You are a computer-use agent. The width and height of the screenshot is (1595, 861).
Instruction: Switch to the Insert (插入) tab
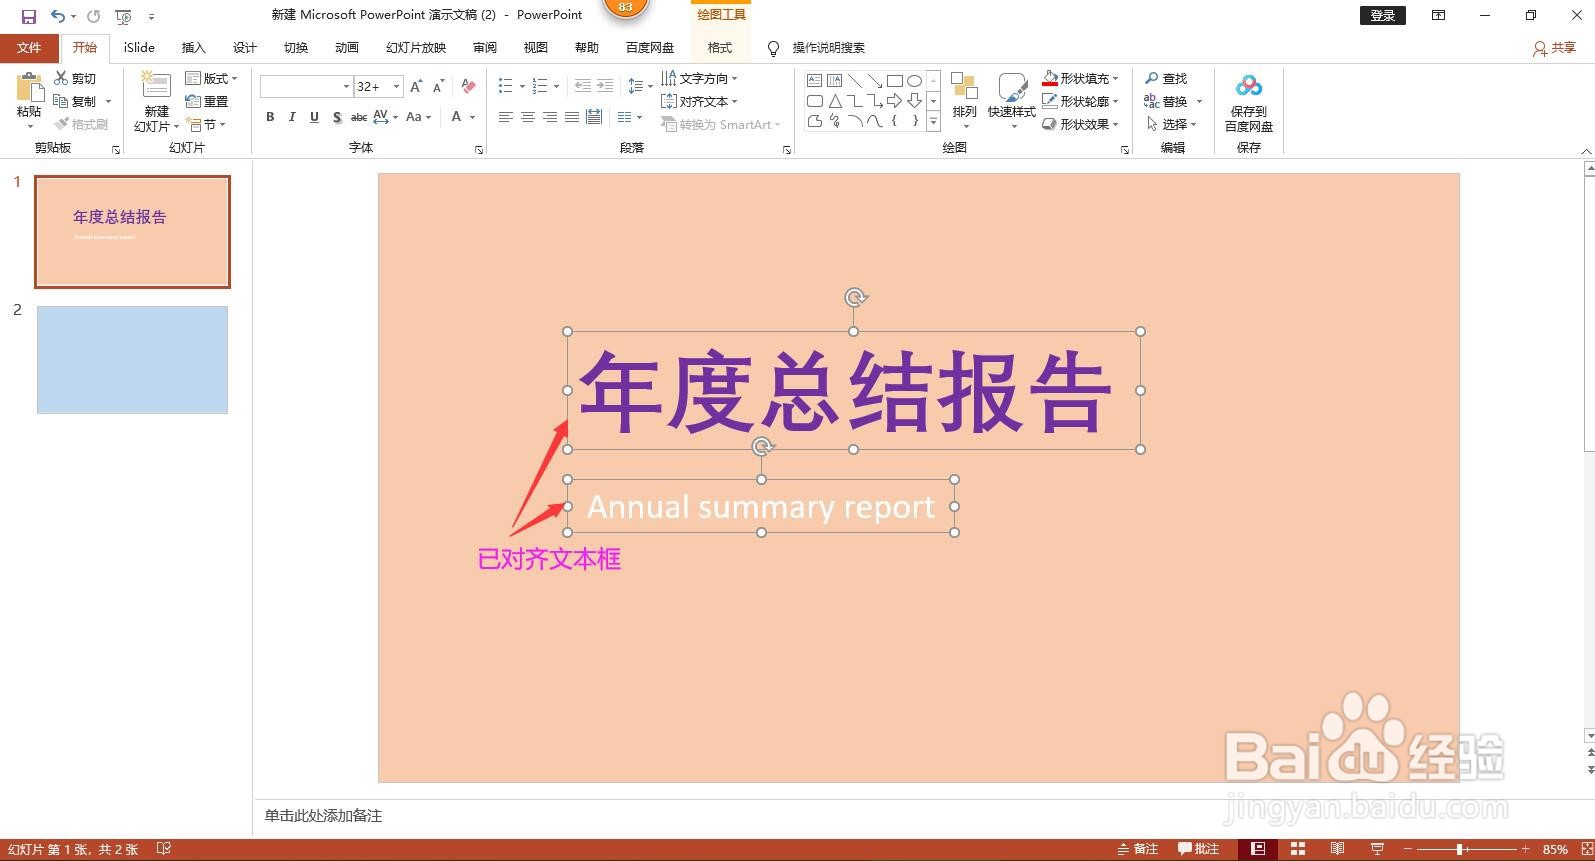[193, 47]
